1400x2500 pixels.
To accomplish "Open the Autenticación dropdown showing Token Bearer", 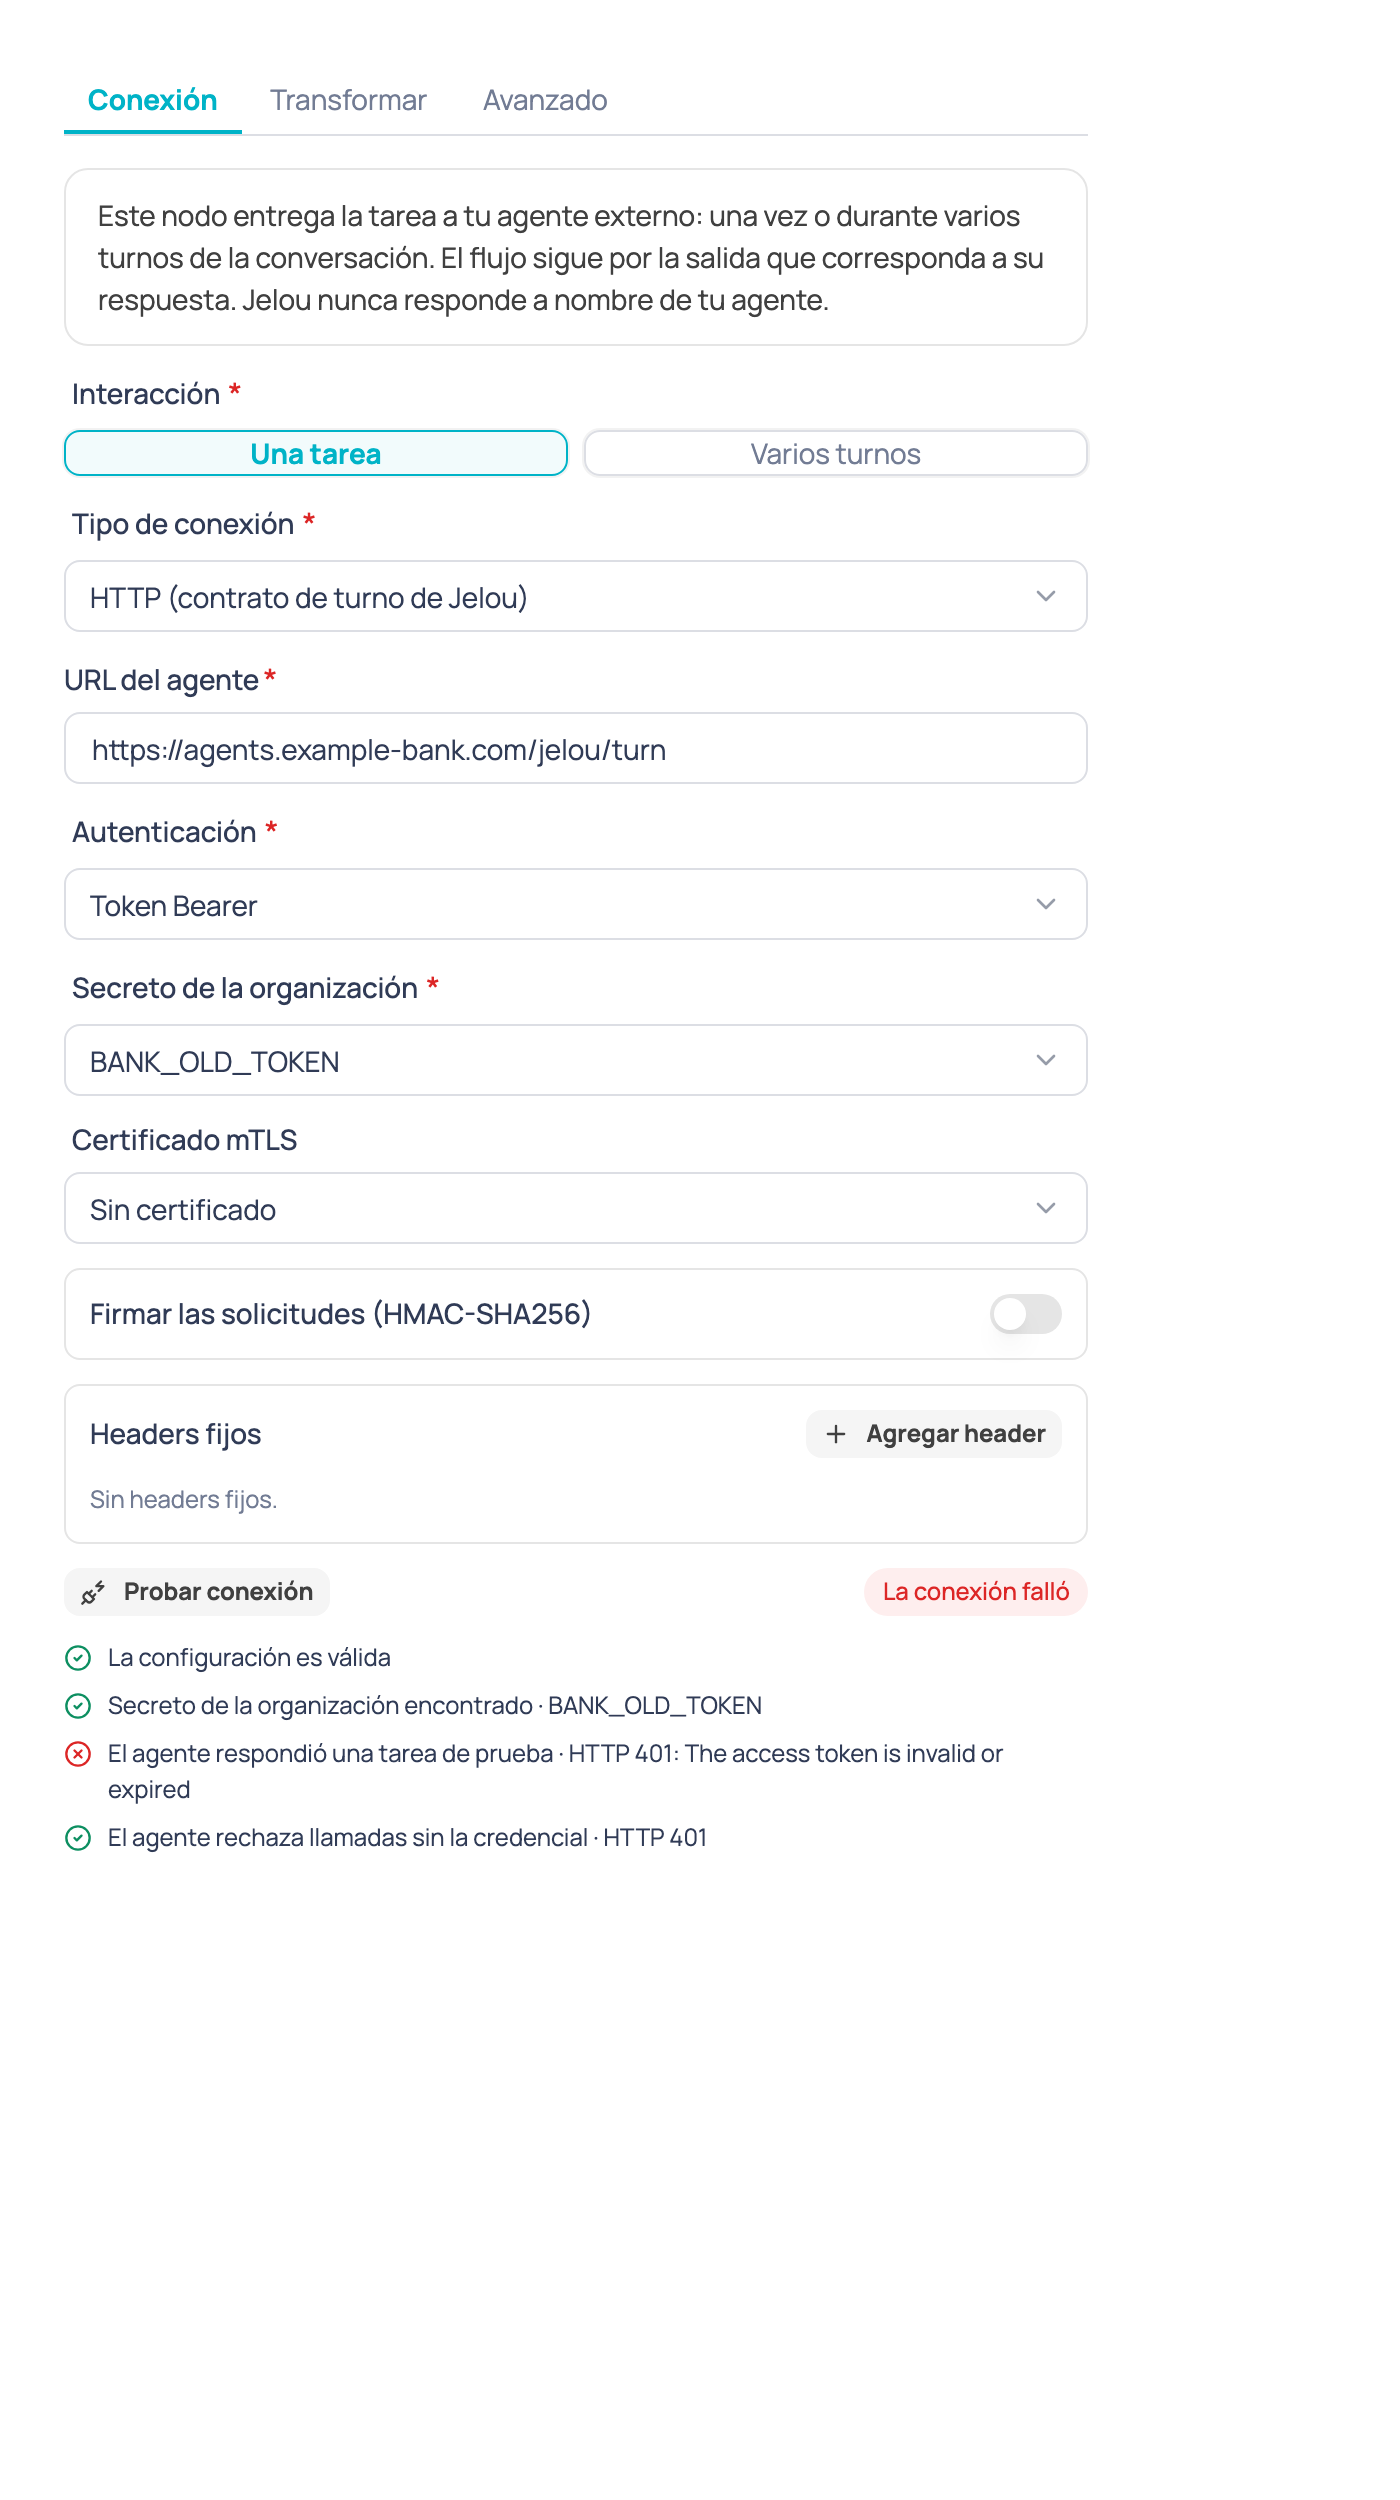I will (576, 904).
